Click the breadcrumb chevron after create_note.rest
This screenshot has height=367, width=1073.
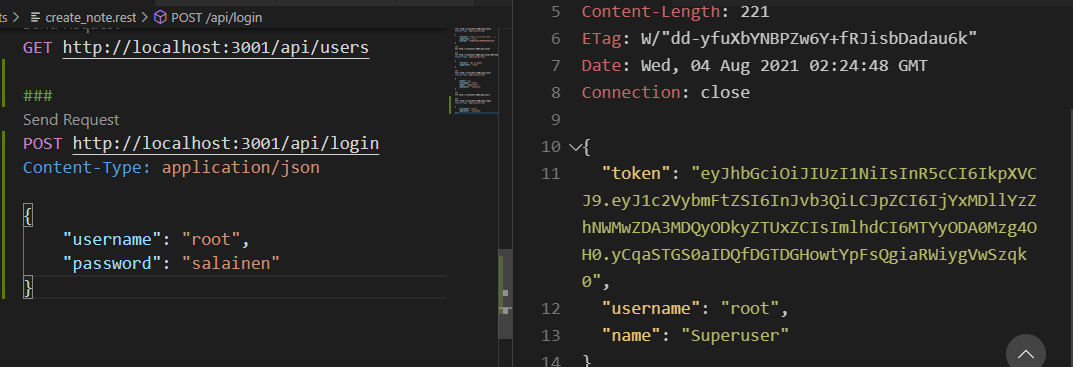pyautogui.click(x=145, y=18)
